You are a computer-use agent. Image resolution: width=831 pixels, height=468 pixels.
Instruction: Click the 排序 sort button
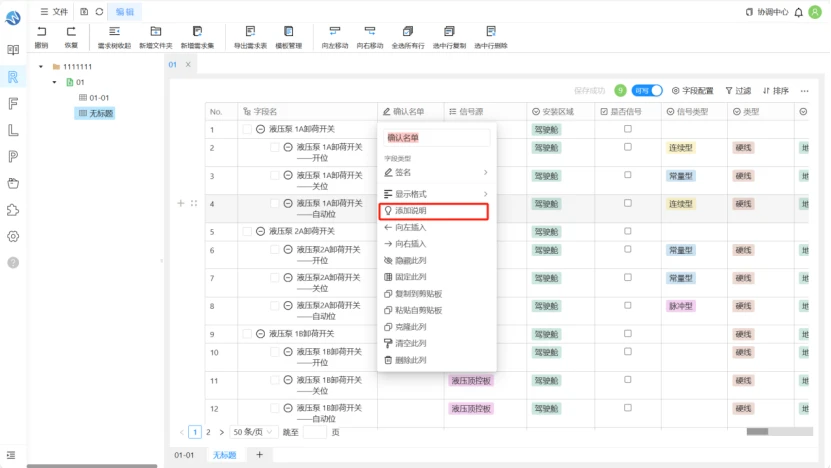775,91
